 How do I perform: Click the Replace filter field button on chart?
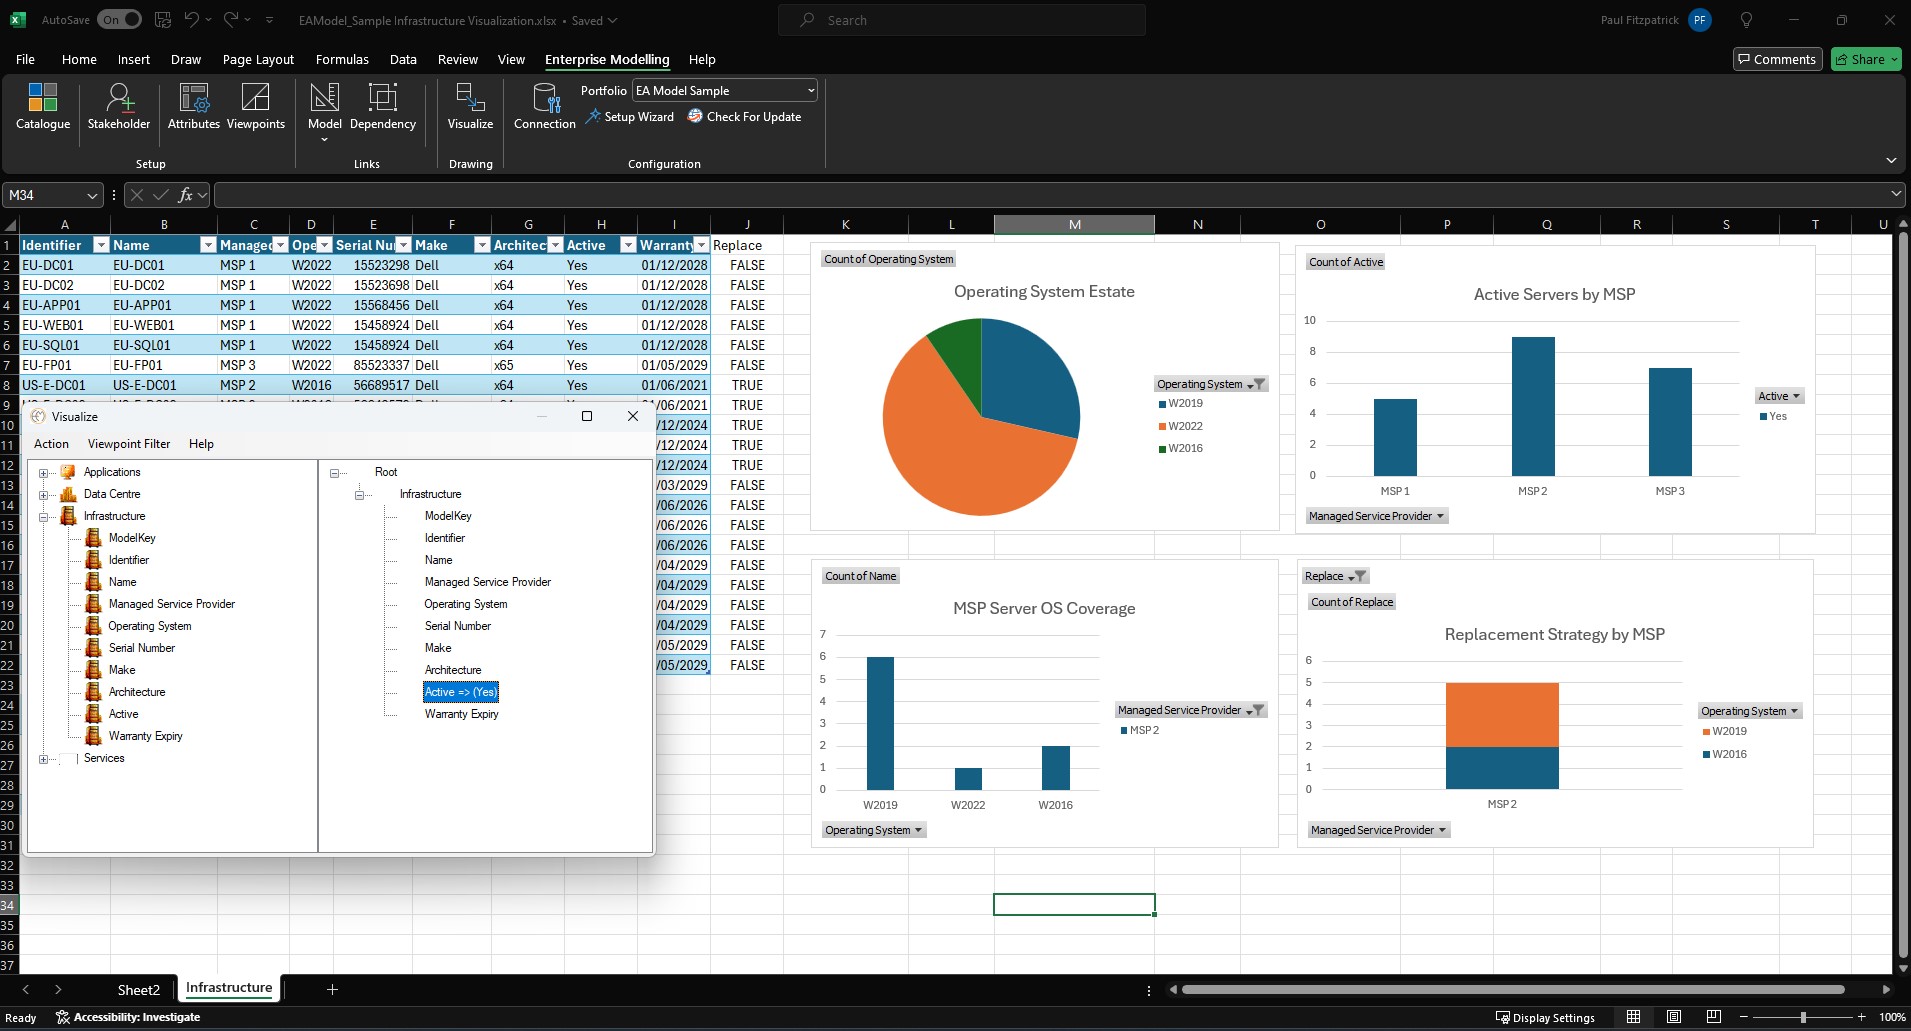[1334, 576]
